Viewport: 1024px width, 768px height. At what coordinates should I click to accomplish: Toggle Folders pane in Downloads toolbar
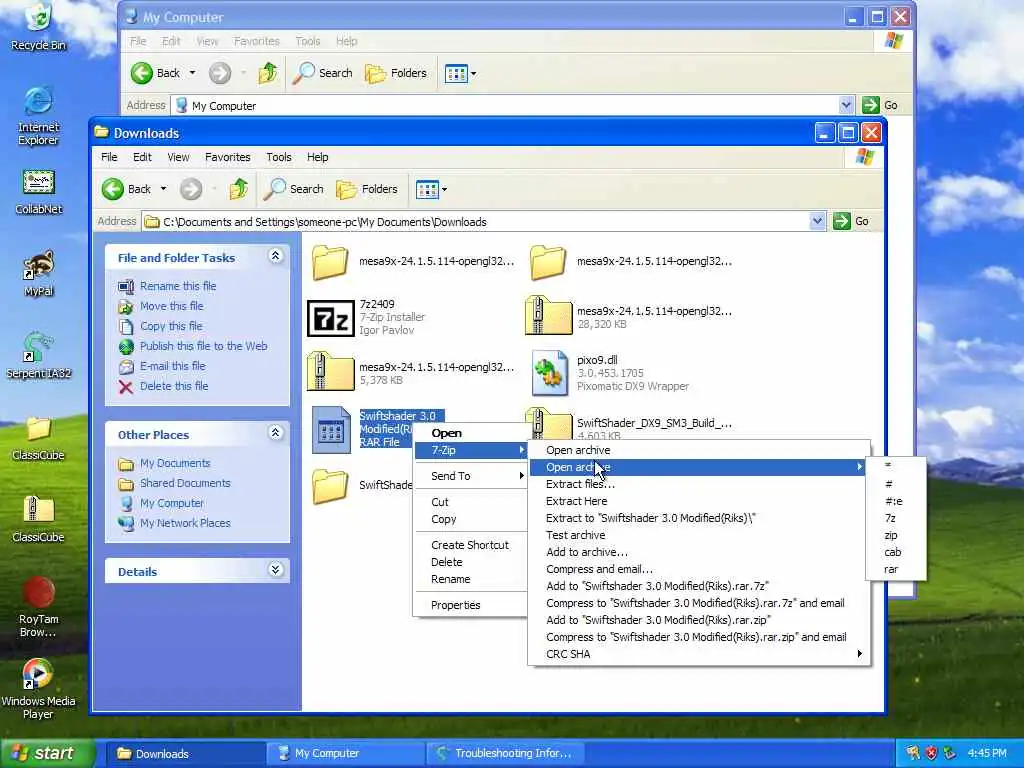click(366, 189)
